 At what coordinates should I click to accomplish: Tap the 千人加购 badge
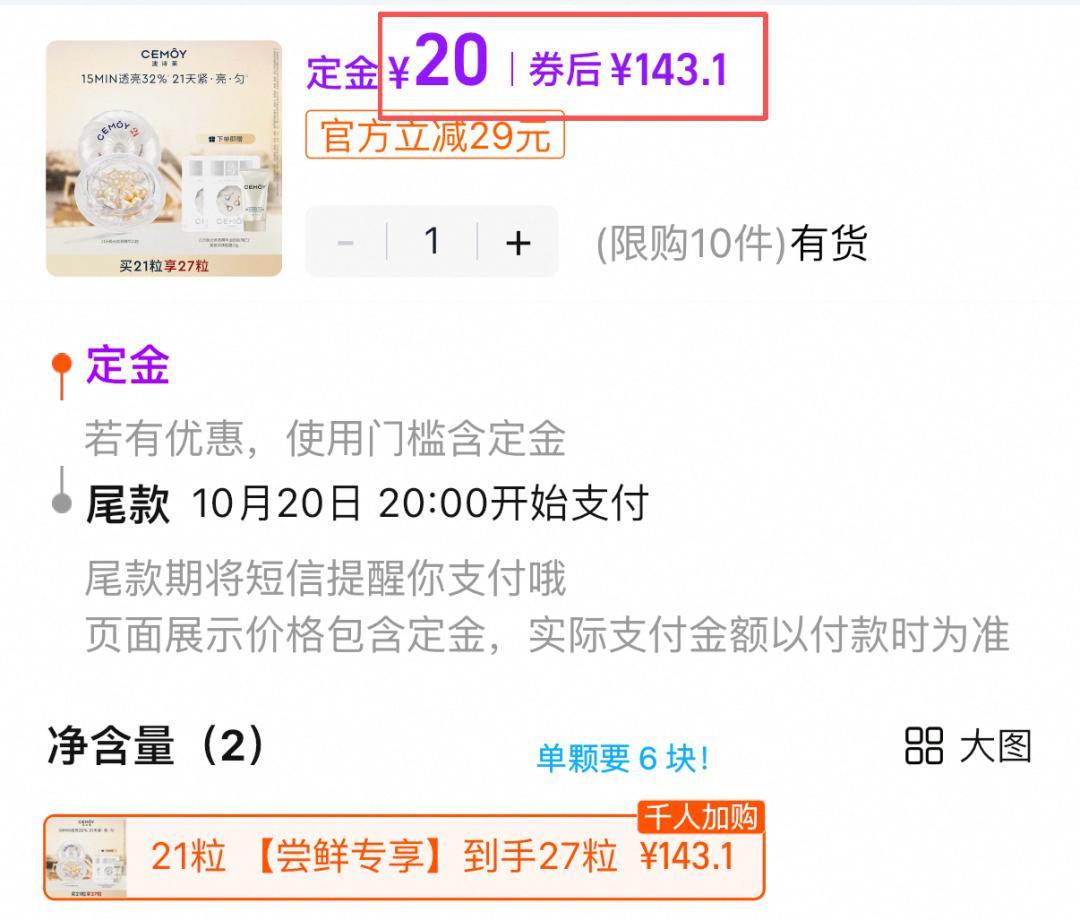[x=700, y=817]
